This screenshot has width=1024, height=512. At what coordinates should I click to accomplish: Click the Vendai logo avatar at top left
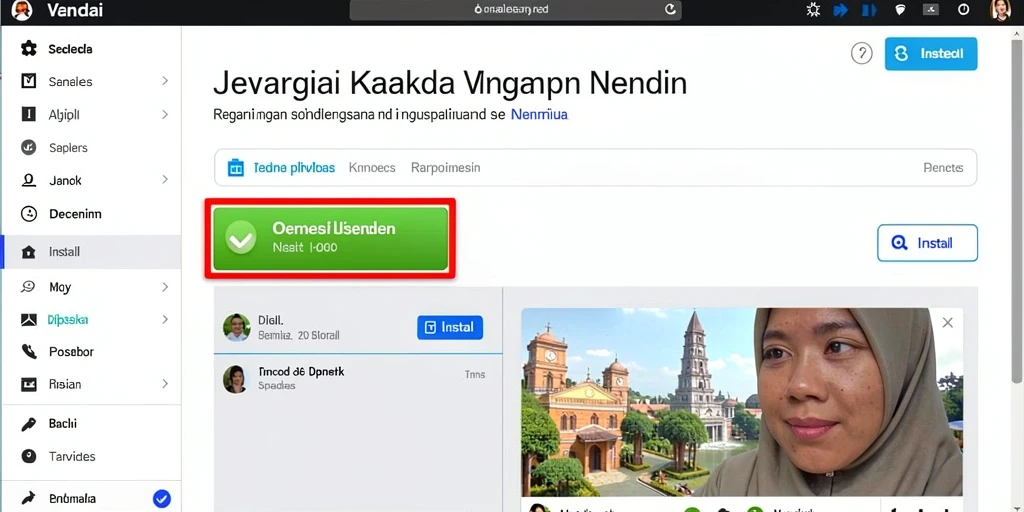click(x=22, y=10)
